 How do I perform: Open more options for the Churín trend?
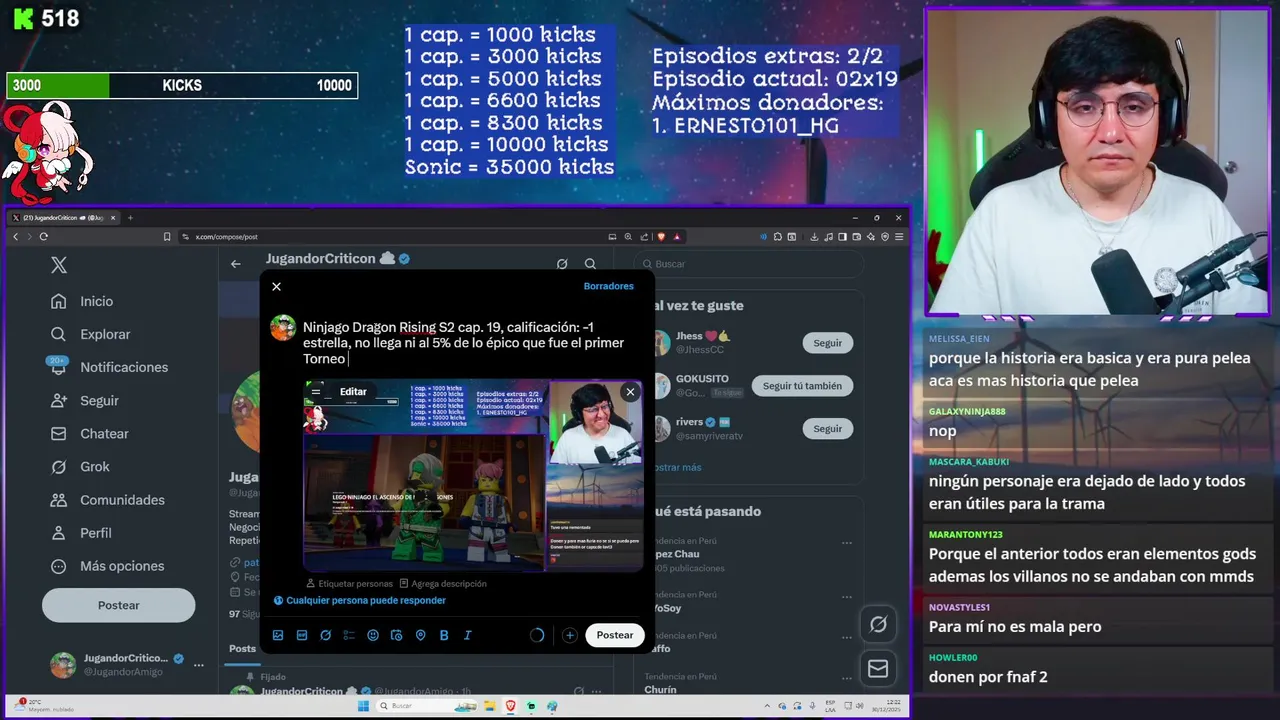click(847, 679)
